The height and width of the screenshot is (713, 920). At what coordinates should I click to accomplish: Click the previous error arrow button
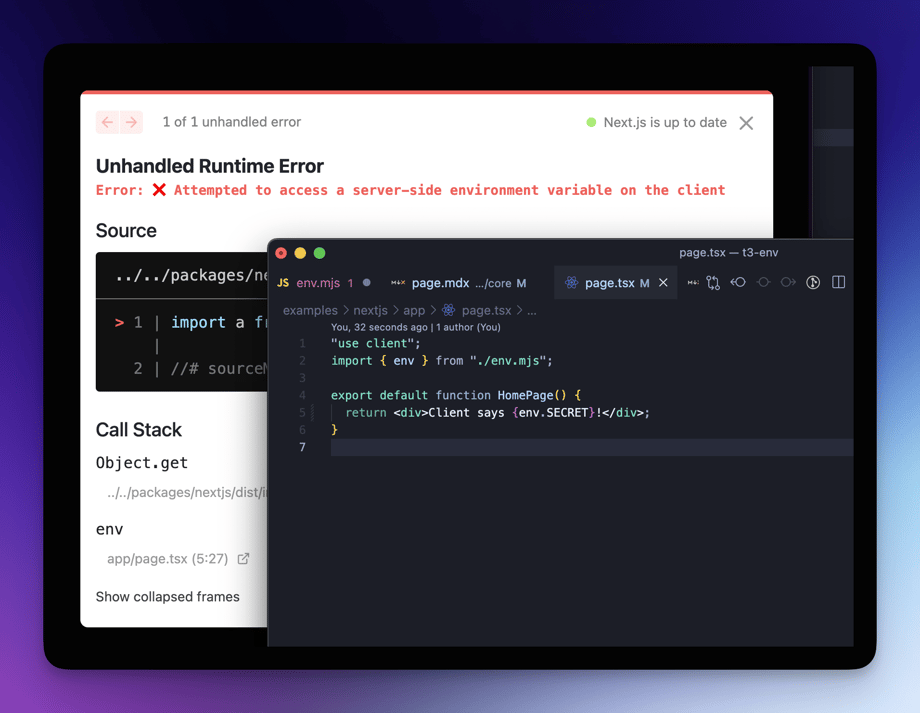tap(108, 122)
